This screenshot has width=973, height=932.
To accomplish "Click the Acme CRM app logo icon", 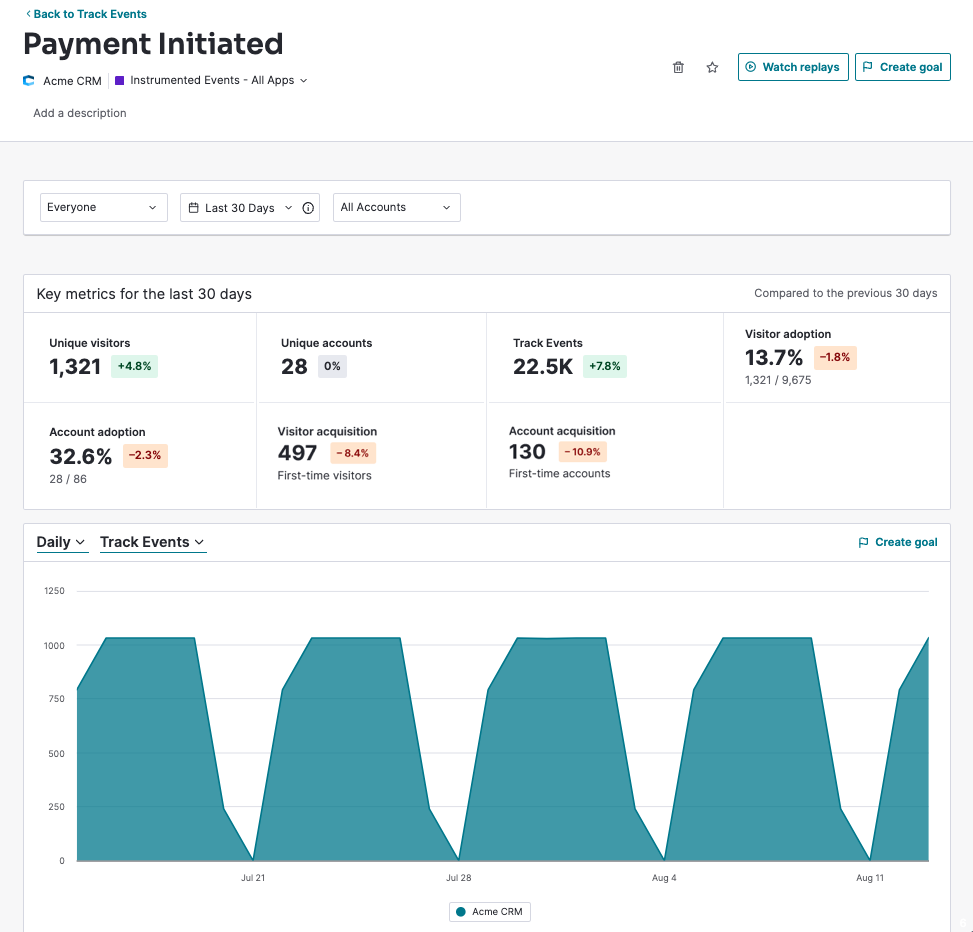I will click(x=29, y=81).
